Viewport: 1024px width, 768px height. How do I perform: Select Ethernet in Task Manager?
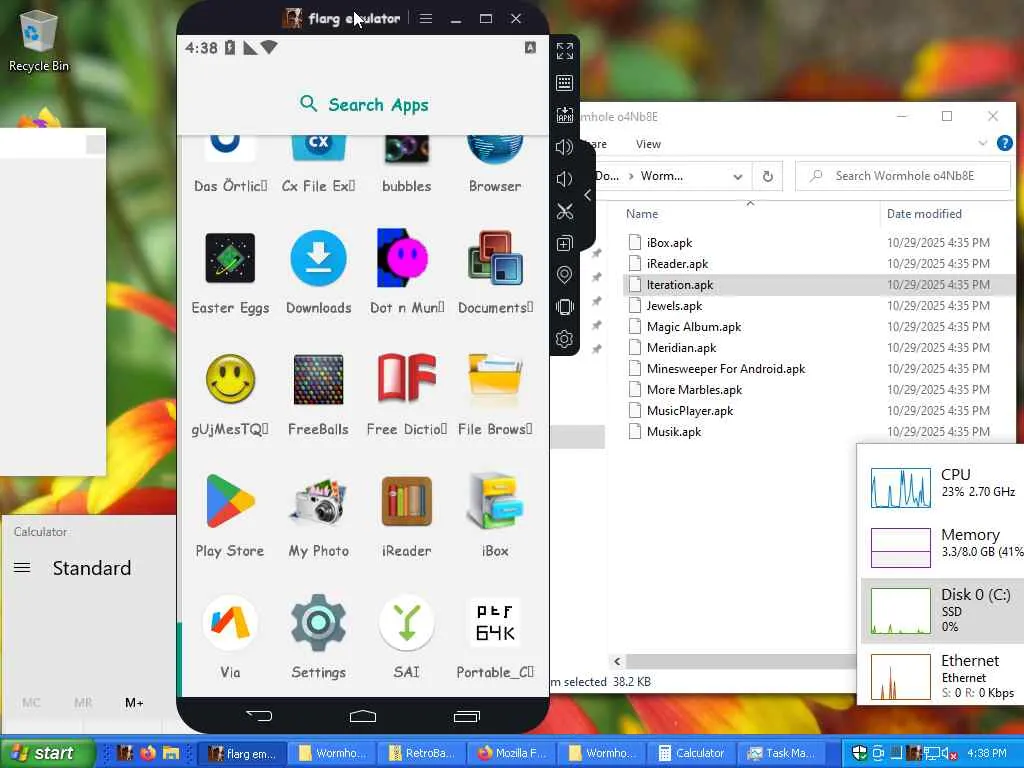coord(943,675)
